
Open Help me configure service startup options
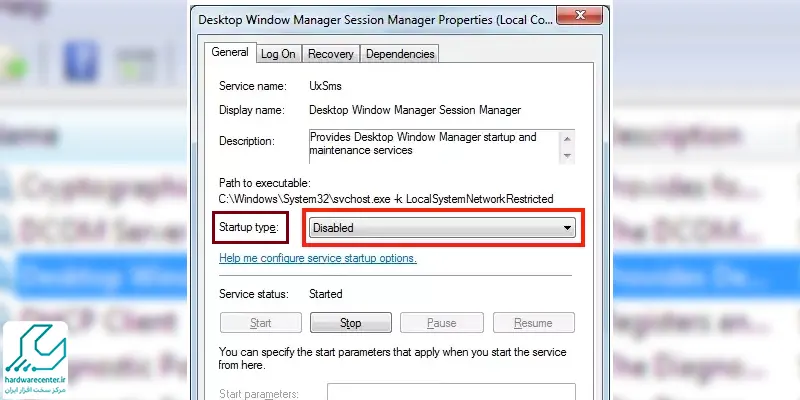click(x=318, y=258)
